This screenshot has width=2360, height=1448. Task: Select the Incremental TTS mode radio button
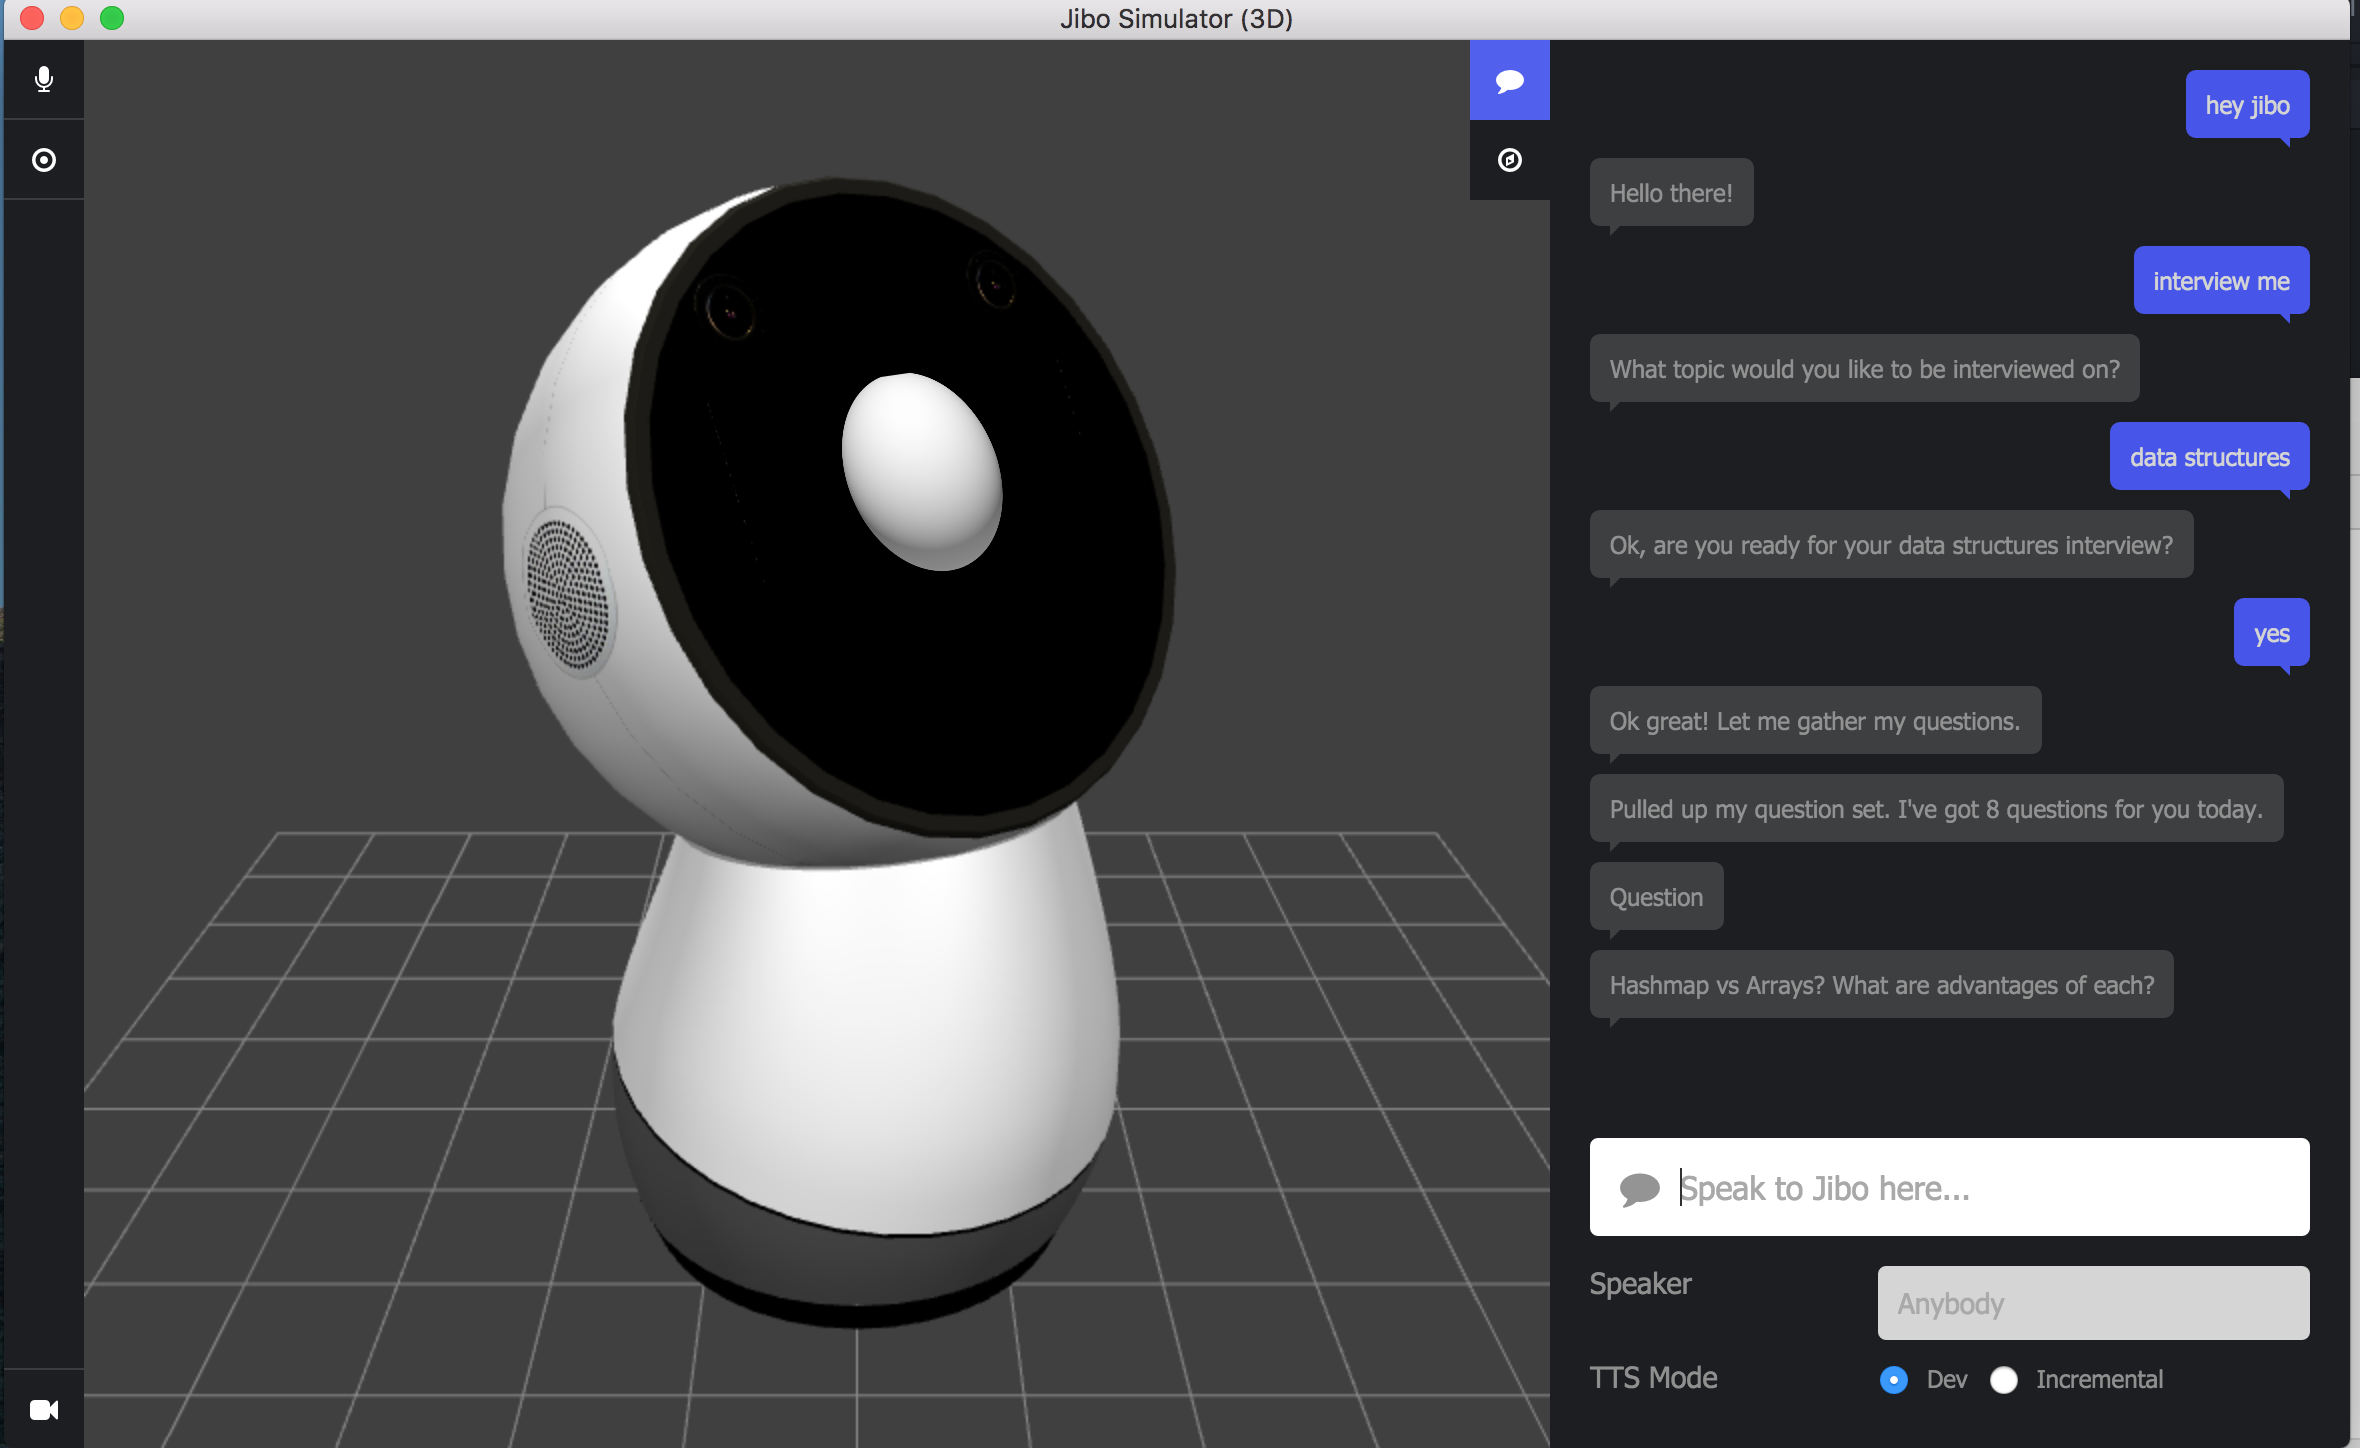point(2003,1380)
